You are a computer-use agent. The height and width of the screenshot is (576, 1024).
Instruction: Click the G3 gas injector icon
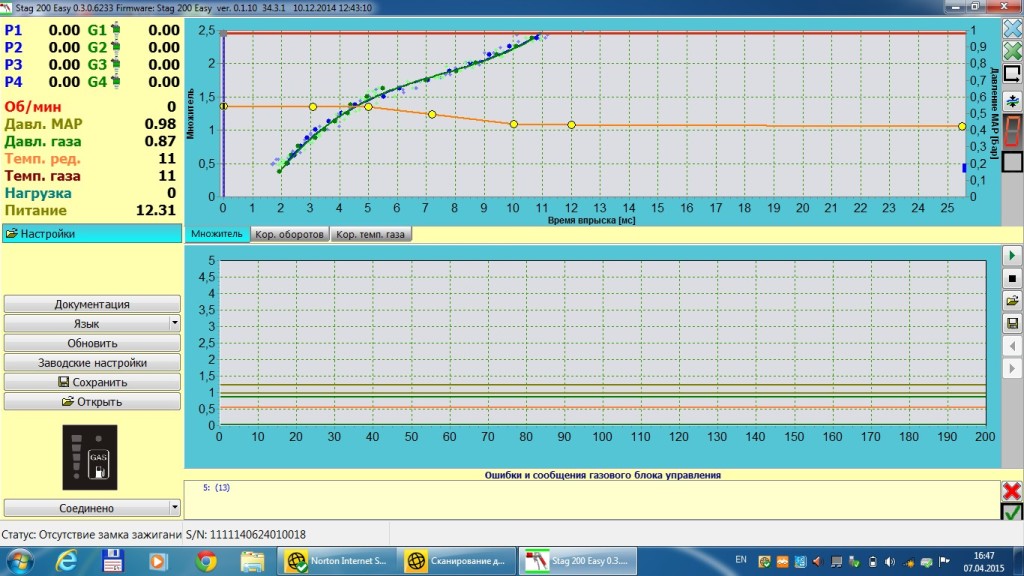pos(114,65)
